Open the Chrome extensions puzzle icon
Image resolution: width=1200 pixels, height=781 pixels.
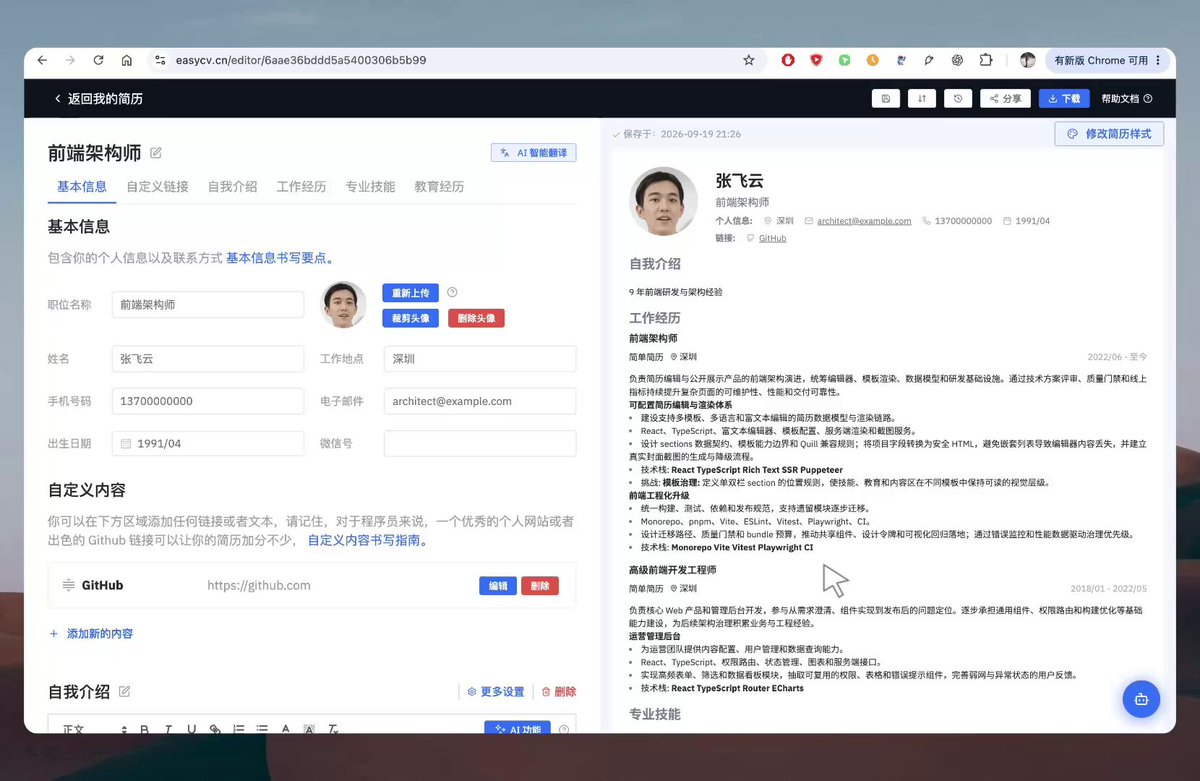tap(986, 60)
